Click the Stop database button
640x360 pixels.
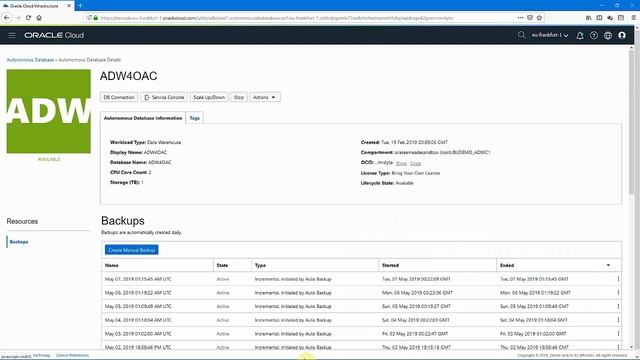[239, 98]
